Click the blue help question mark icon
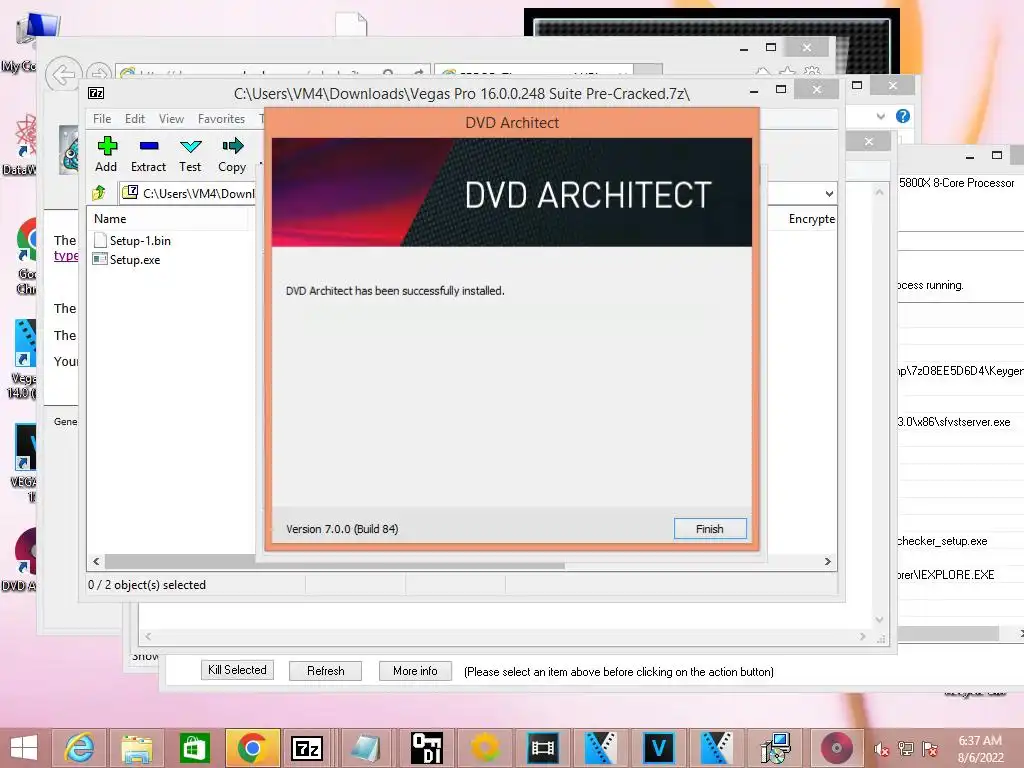 click(x=903, y=116)
